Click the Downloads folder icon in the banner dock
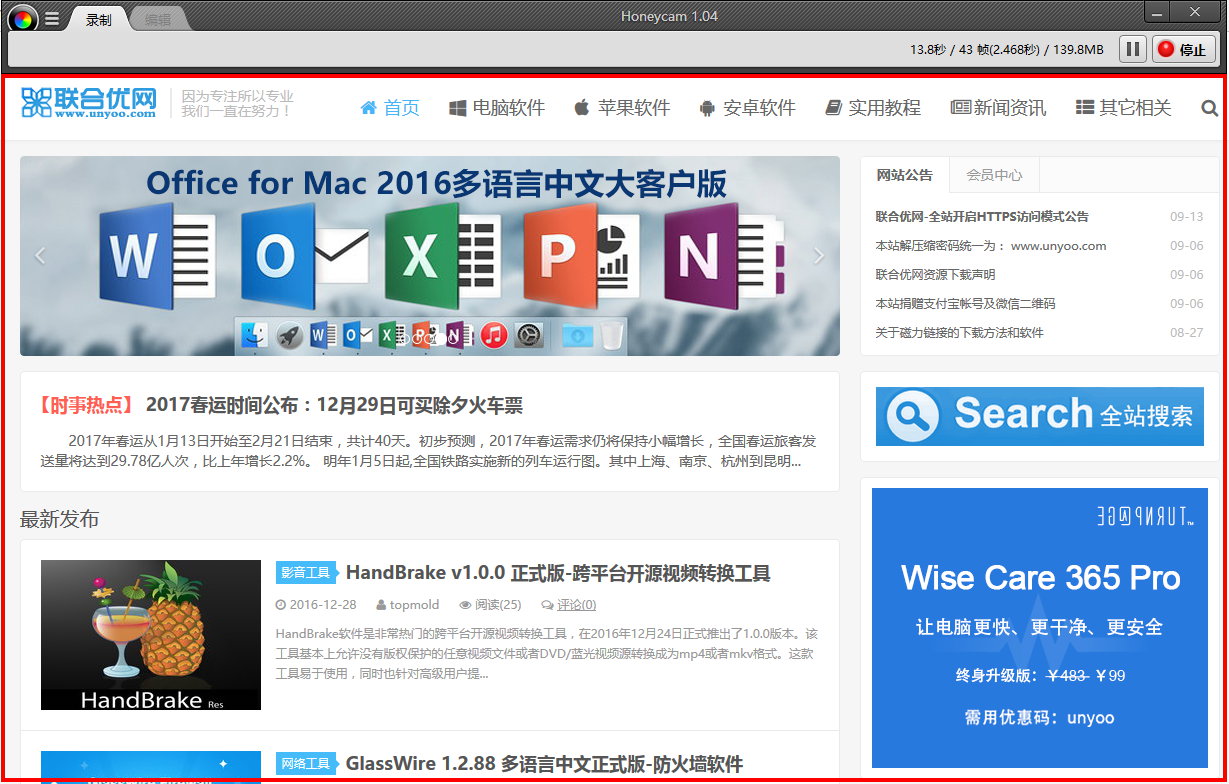The image size is (1229, 784). pos(576,335)
